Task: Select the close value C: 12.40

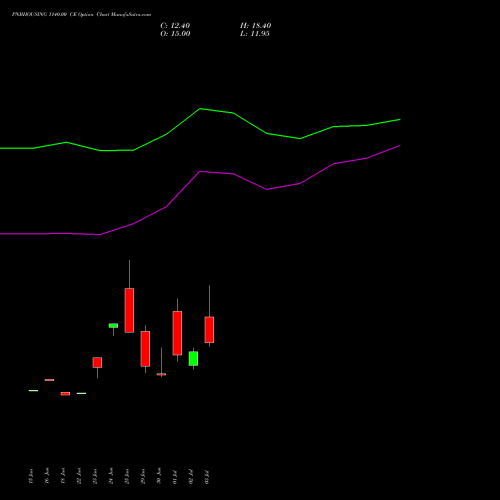Action: tap(175, 26)
